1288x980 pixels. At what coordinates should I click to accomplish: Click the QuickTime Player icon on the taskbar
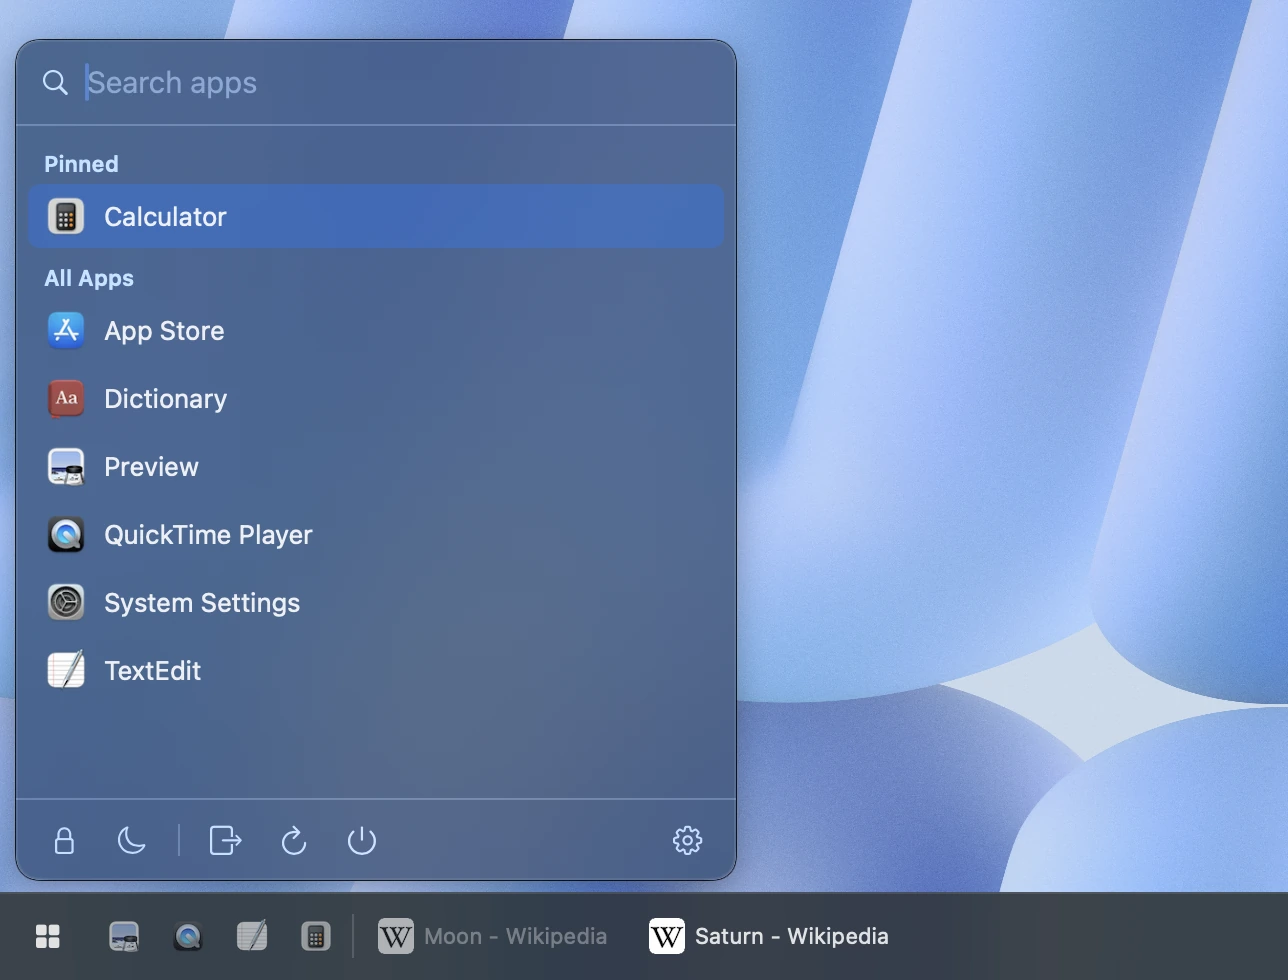pyautogui.click(x=188, y=936)
